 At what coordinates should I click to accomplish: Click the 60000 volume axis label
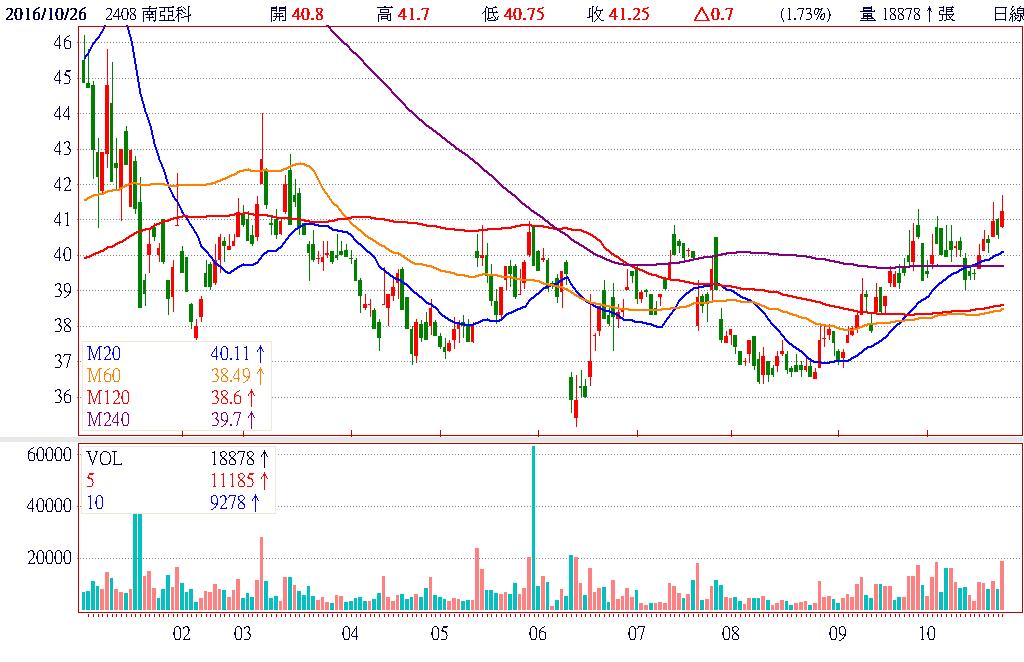47,454
